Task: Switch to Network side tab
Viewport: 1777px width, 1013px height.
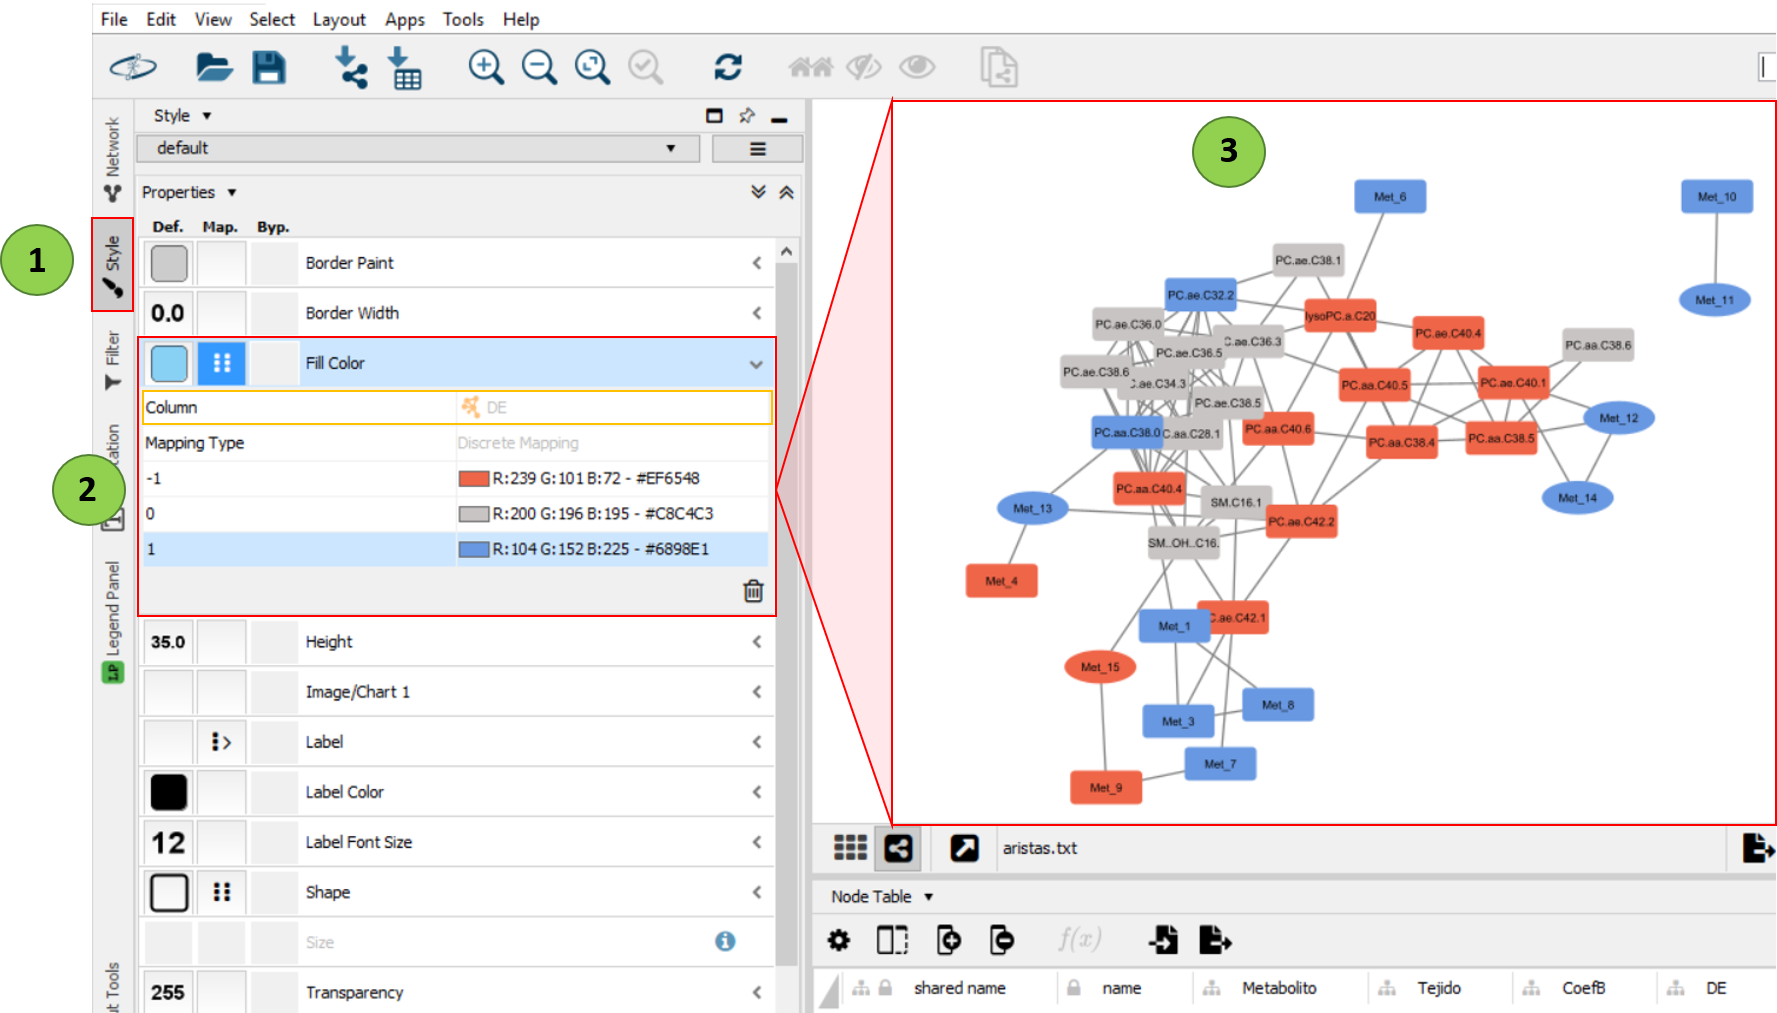Action: [x=113, y=159]
